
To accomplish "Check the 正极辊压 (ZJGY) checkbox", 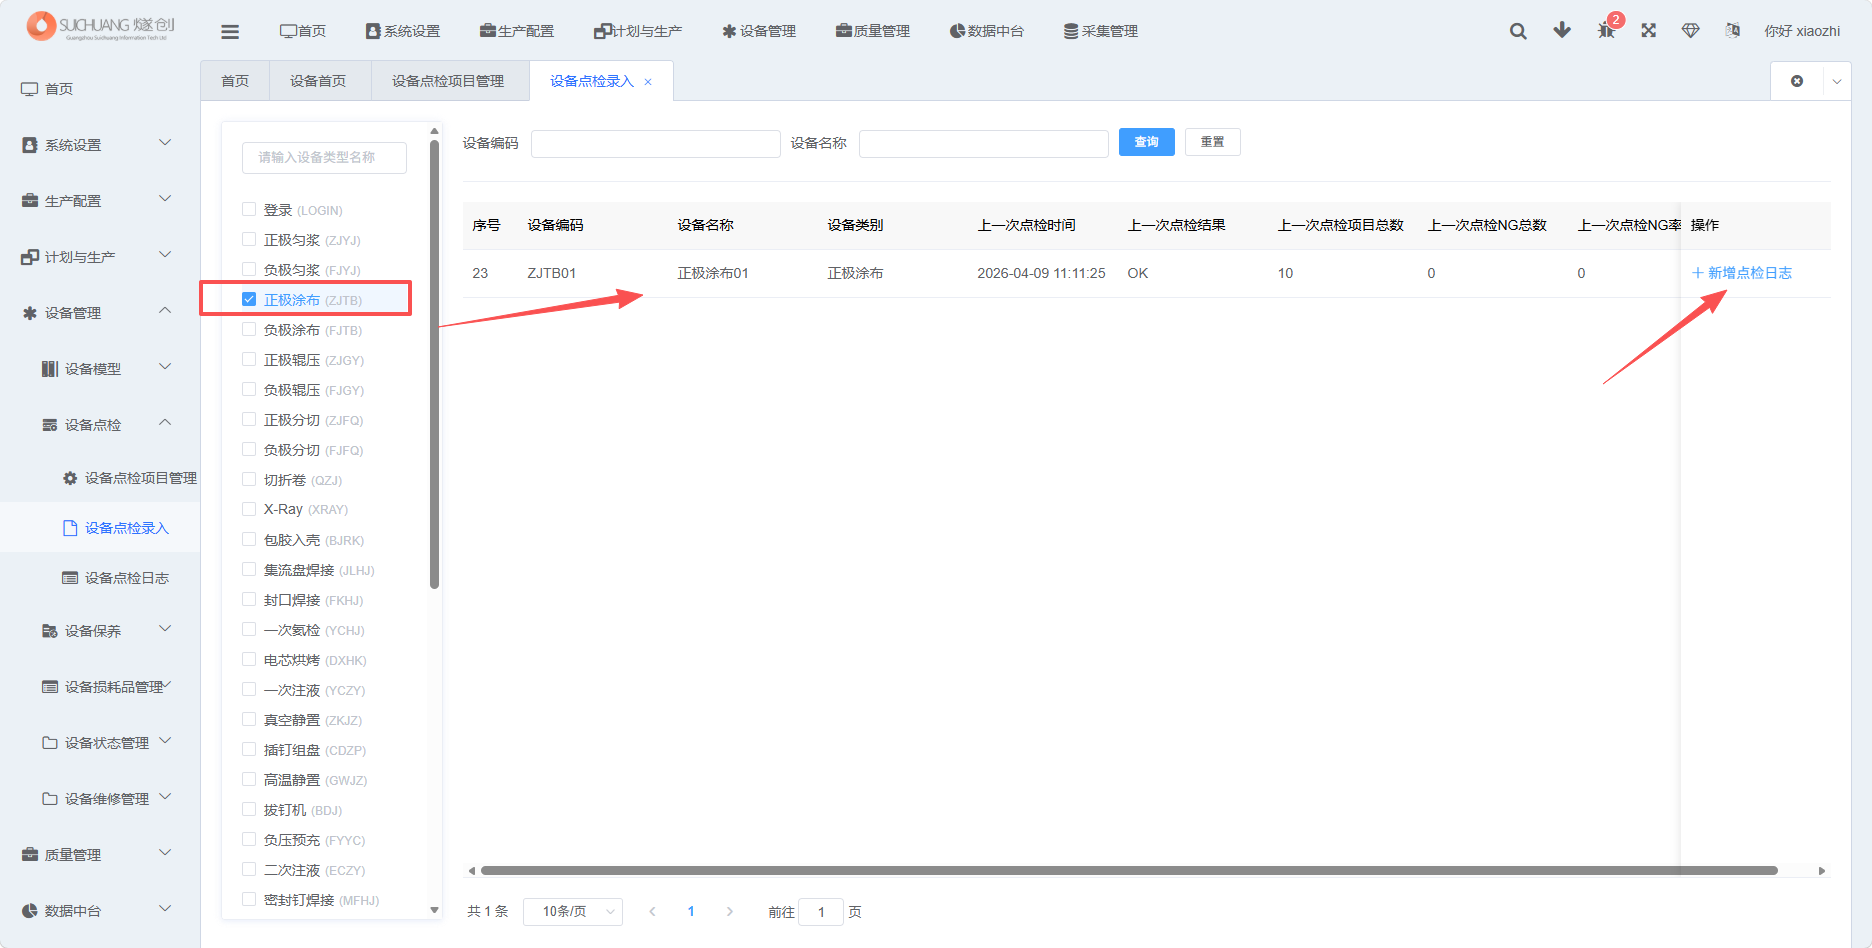I will pyautogui.click(x=249, y=359).
